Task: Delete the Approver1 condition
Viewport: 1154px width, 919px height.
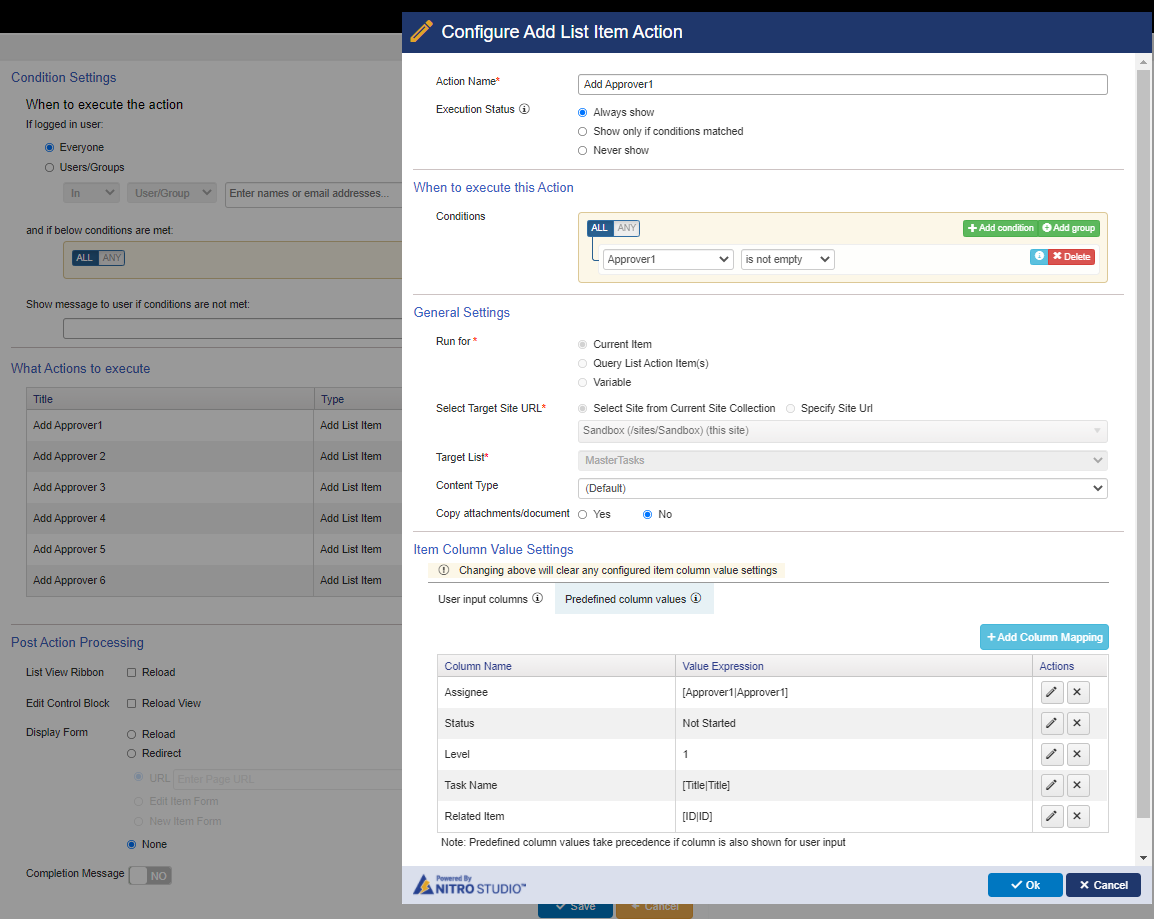Action: click(1072, 256)
